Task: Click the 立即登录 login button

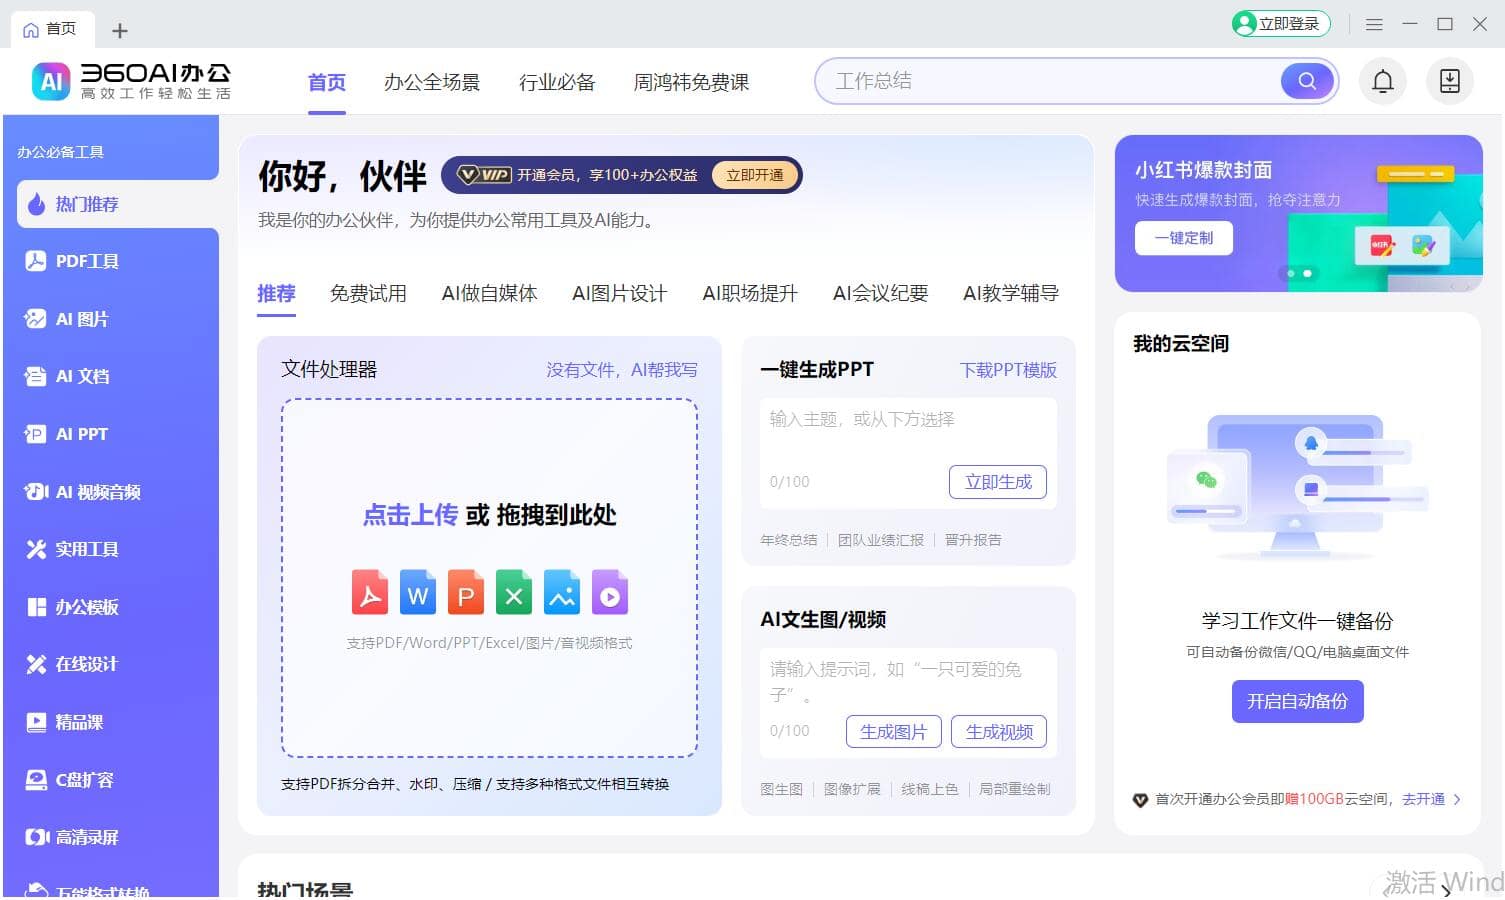Action: coord(1281,24)
